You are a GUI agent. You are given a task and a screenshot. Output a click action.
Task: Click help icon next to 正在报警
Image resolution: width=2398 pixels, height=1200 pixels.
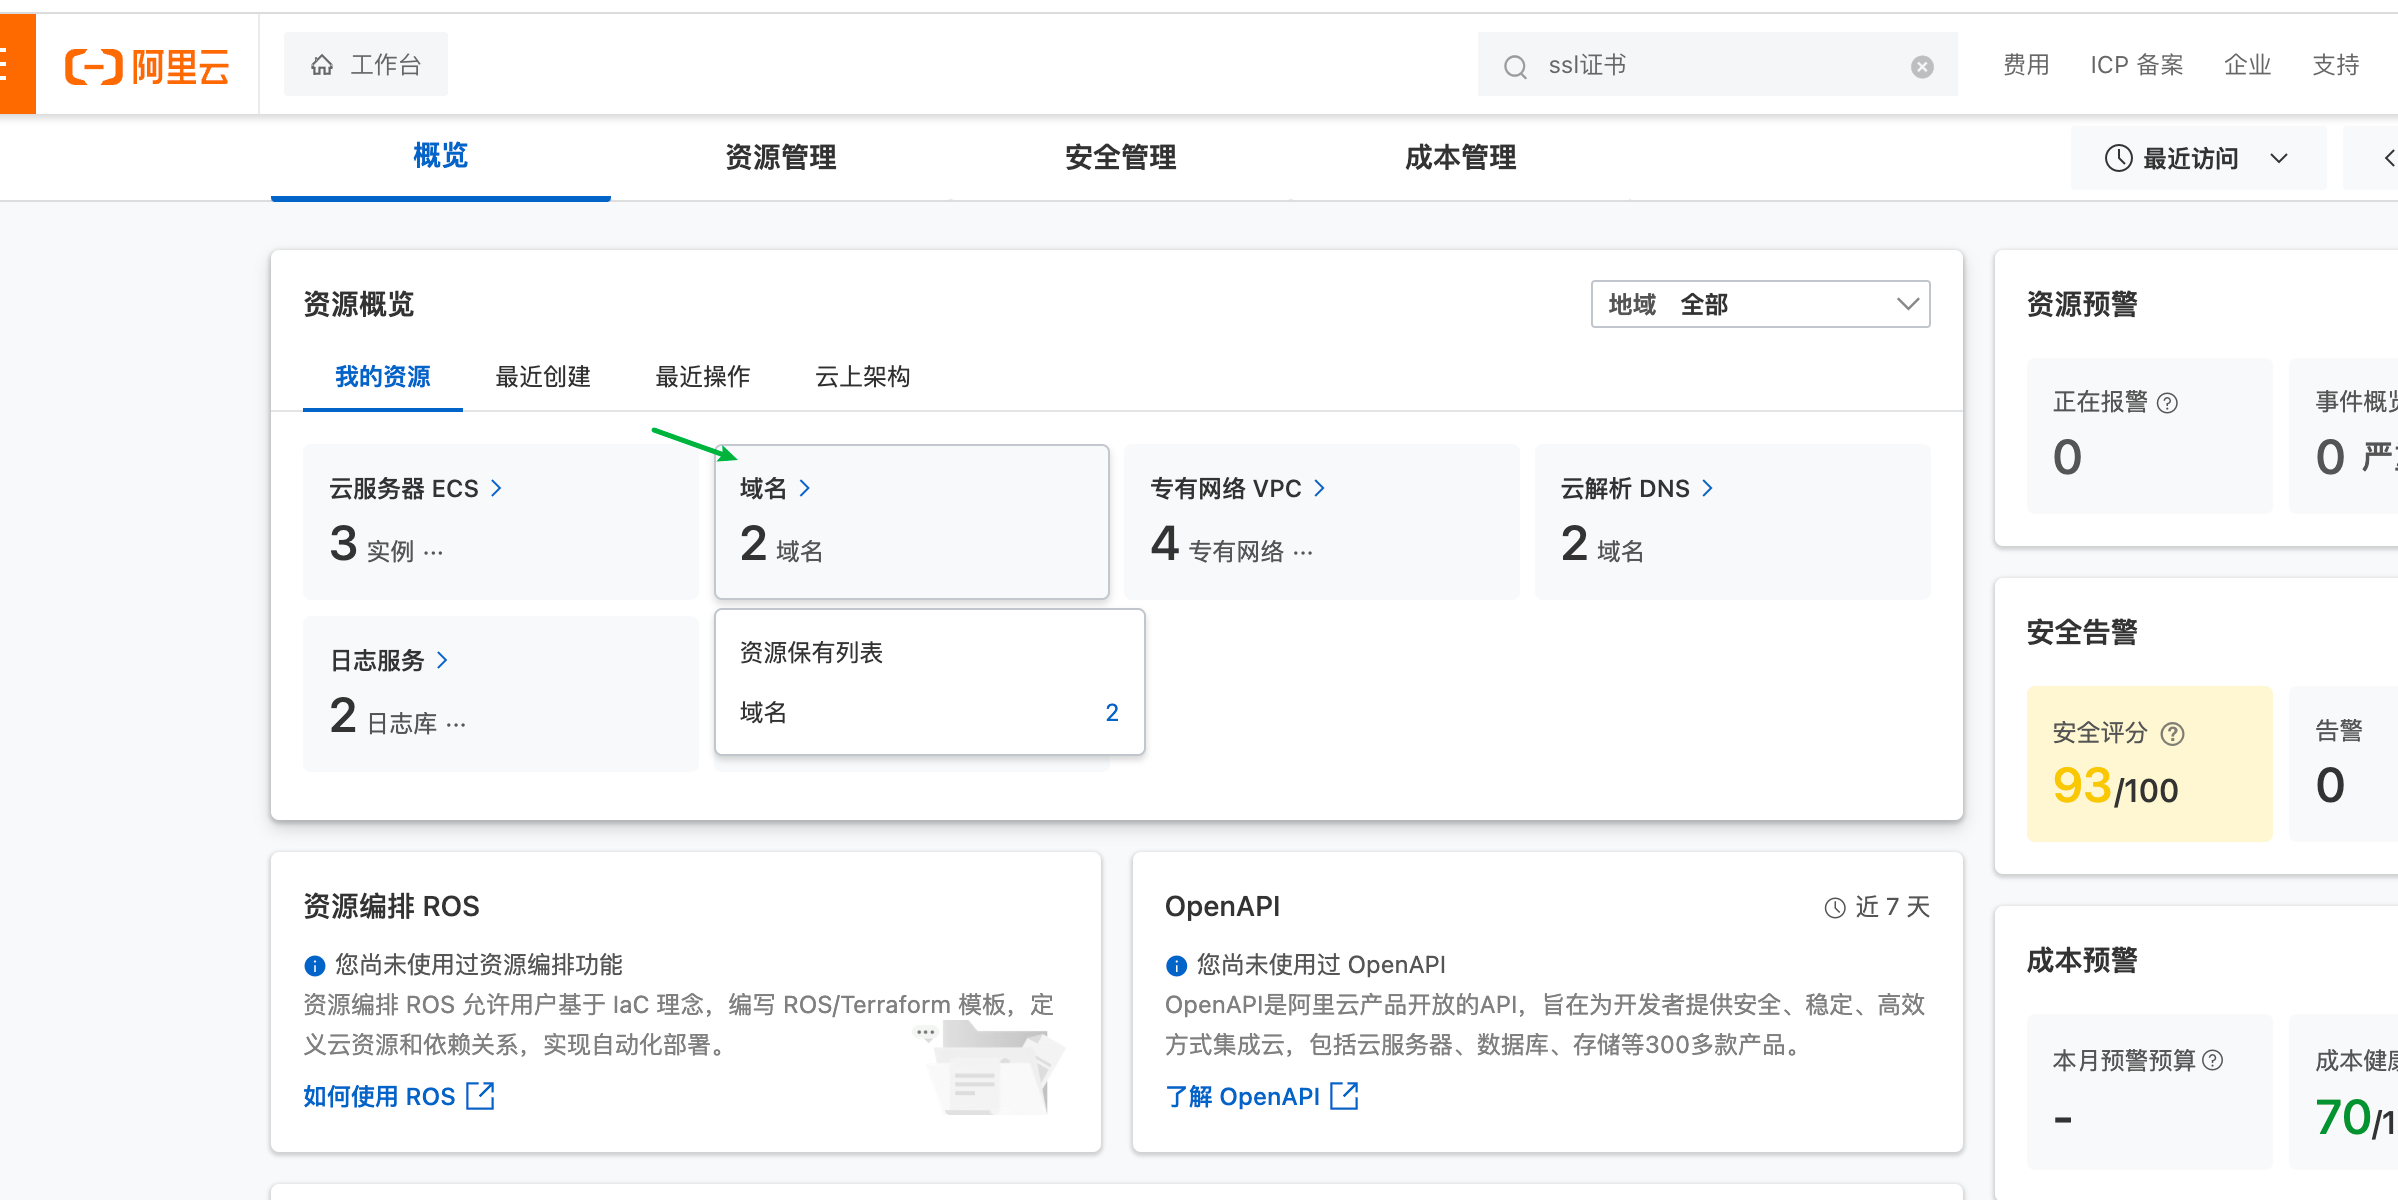(x=2167, y=403)
